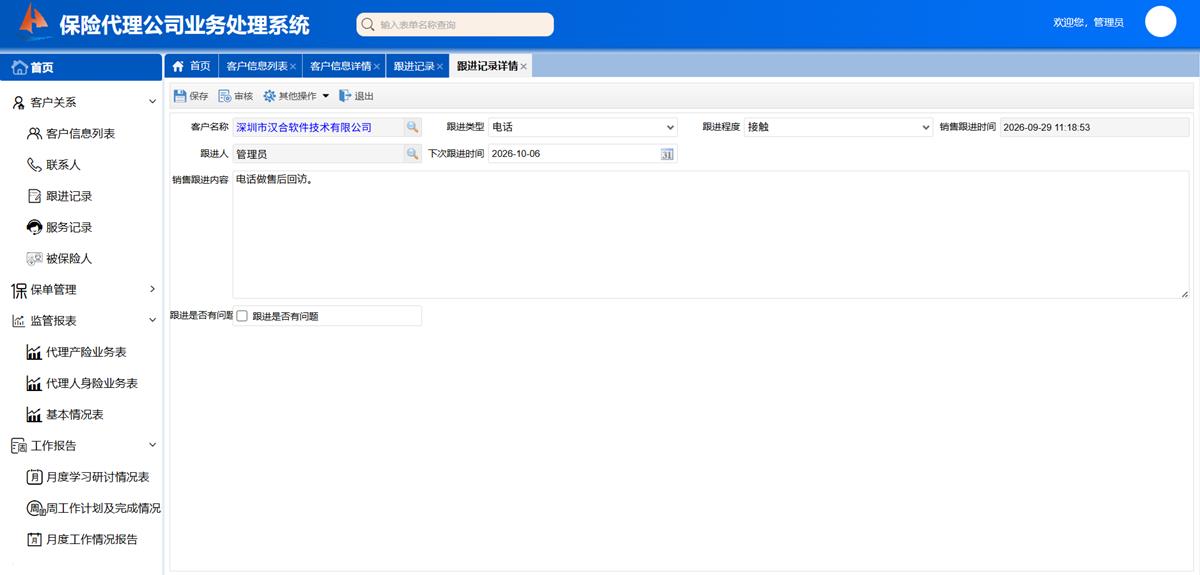Open the calendar icon for 下次跟进时间
1200x575 pixels.
click(x=667, y=154)
